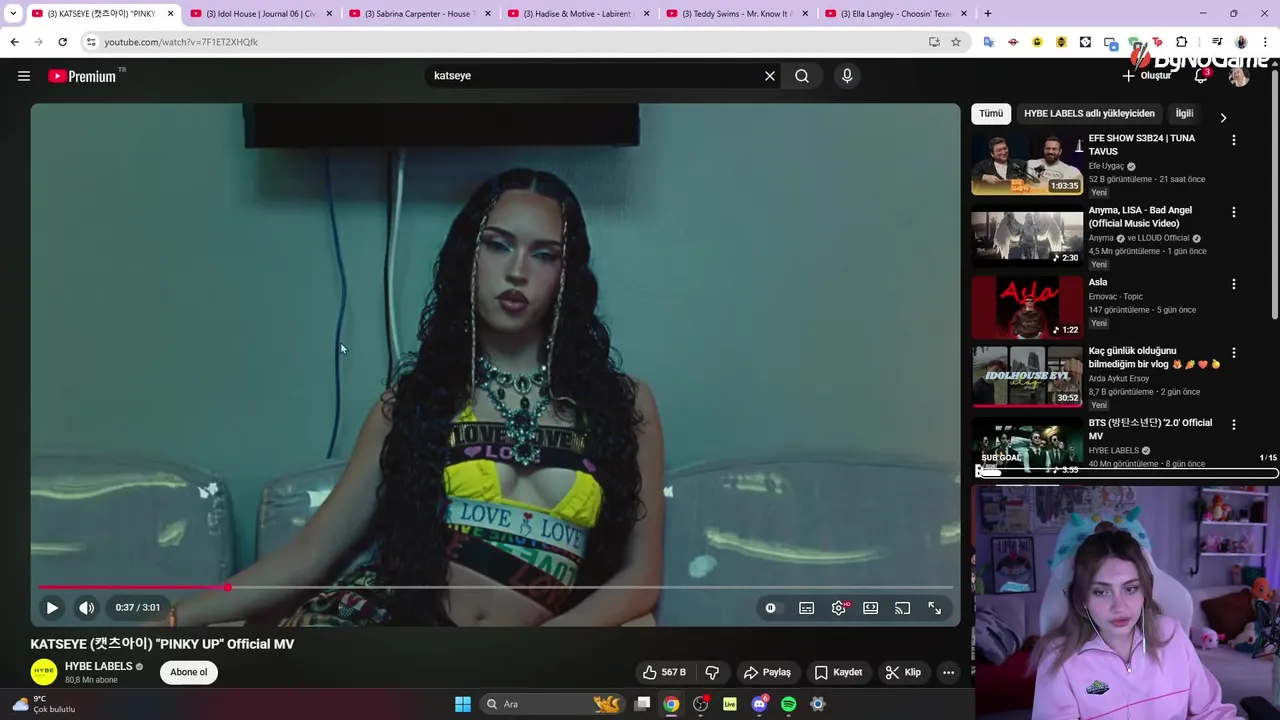Cast the video to a device
Image resolution: width=1280 pixels, height=720 pixels.
click(x=903, y=608)
